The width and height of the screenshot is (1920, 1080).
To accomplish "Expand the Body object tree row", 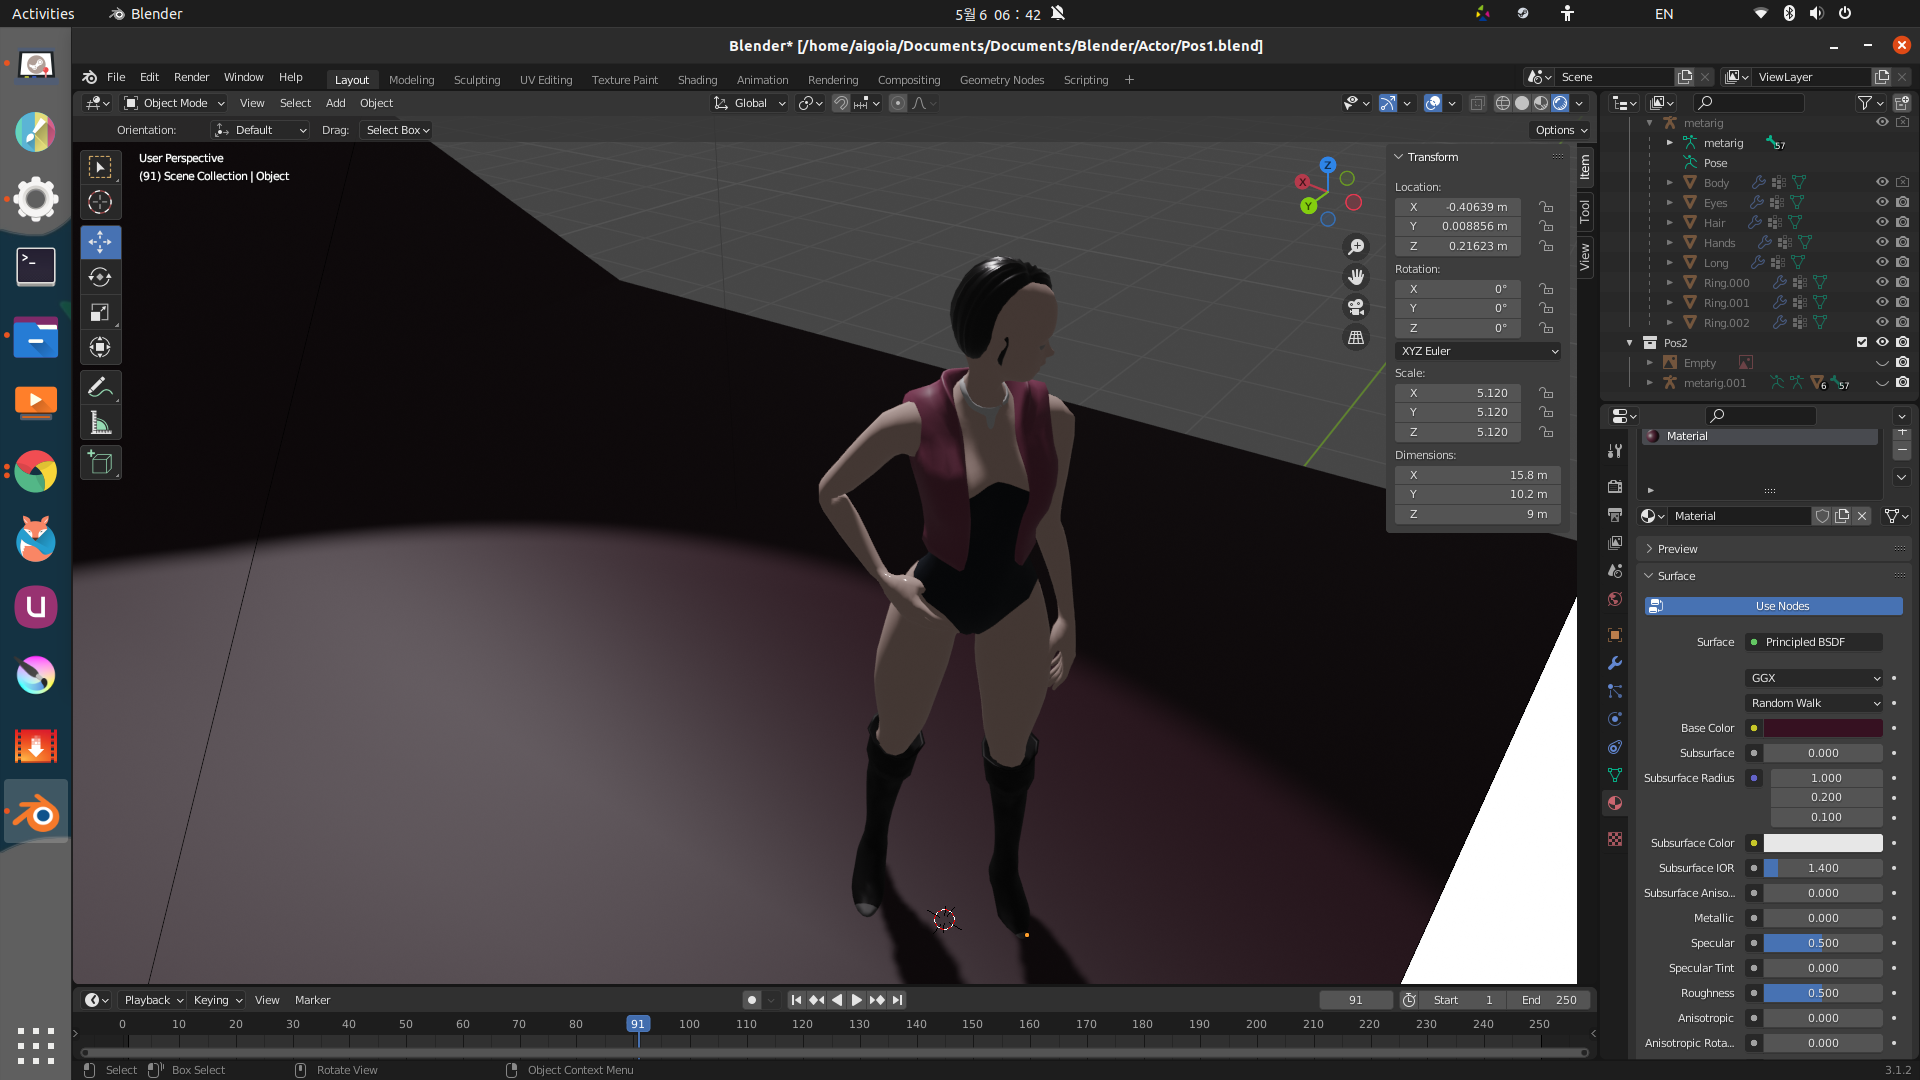I will (x=1669, y=183).
